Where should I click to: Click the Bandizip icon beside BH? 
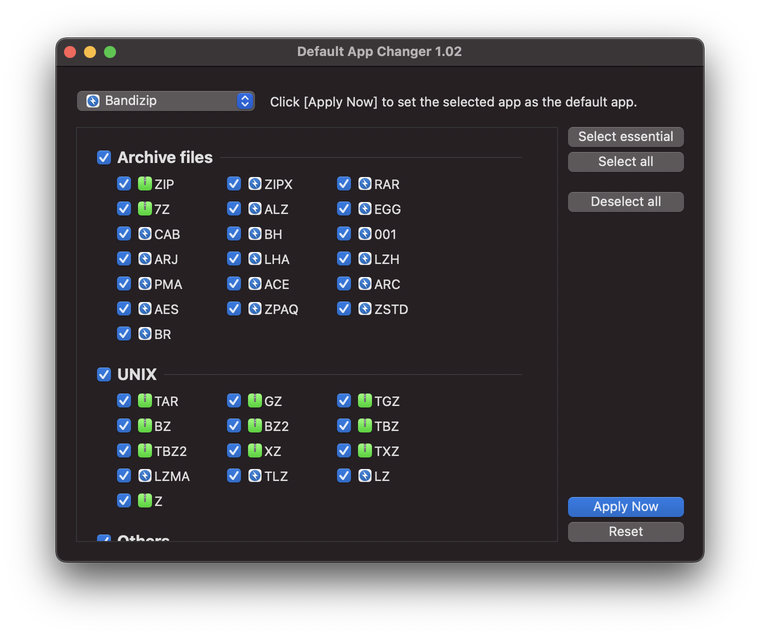pyautogui.click(x=254, y=234)
